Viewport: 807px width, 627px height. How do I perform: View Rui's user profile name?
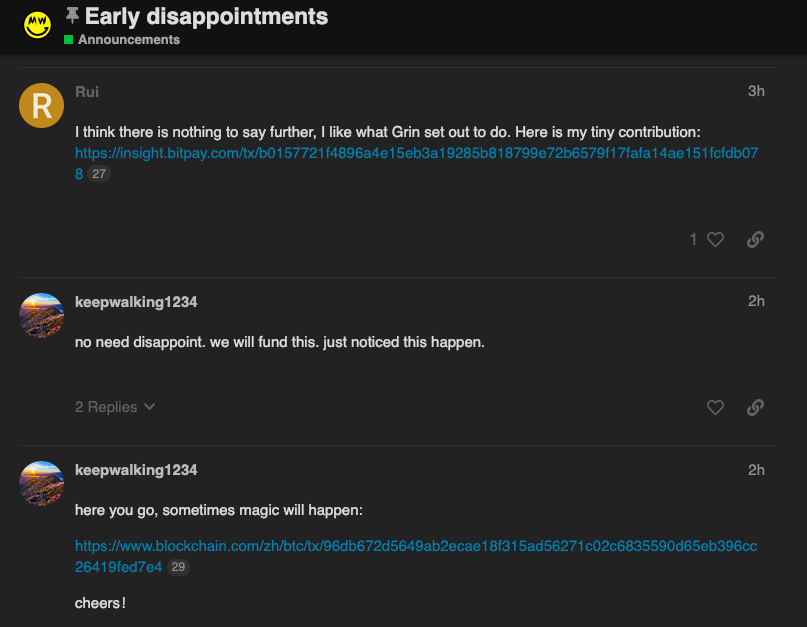click(87, 92)
